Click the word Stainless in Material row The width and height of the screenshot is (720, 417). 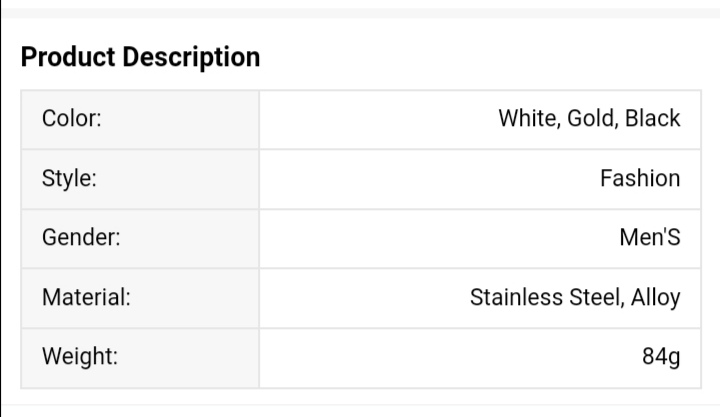tap(516, 297)
